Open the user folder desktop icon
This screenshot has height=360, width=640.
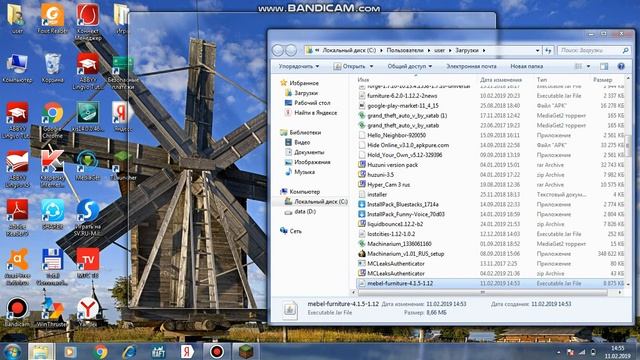(17, 18)
